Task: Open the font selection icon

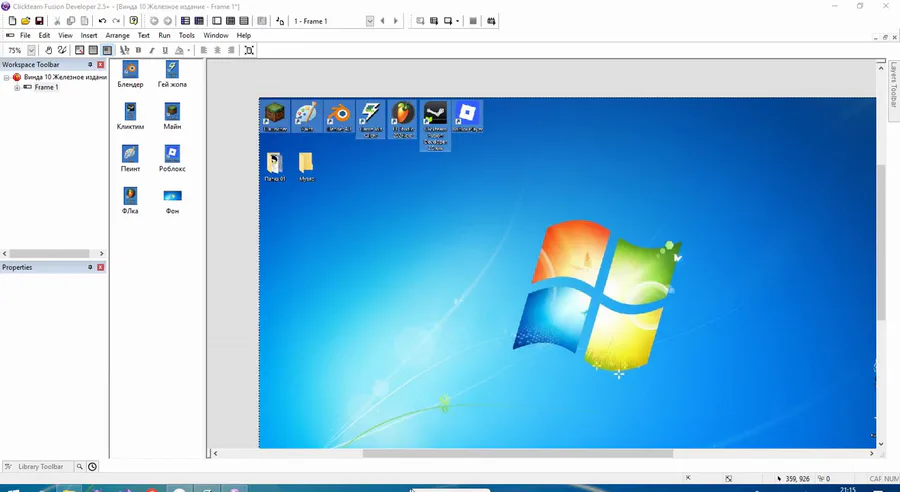Action: pos(125,50)
